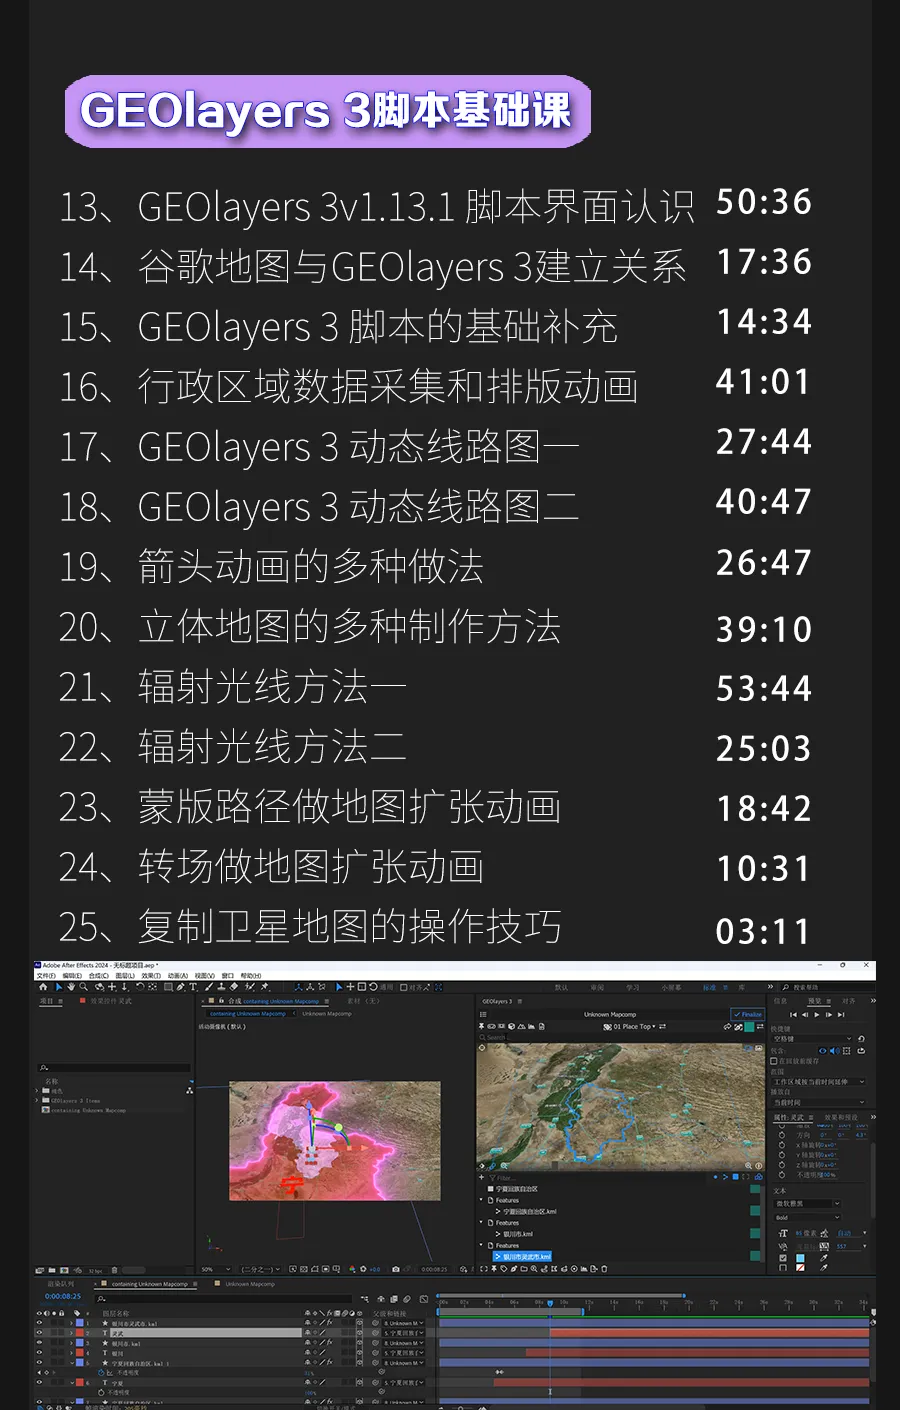This screenshot has width=900, height=1410.
Task: Toggle the snapping (对齐) checkbox in toolbar
Action: tap(404, 987)
